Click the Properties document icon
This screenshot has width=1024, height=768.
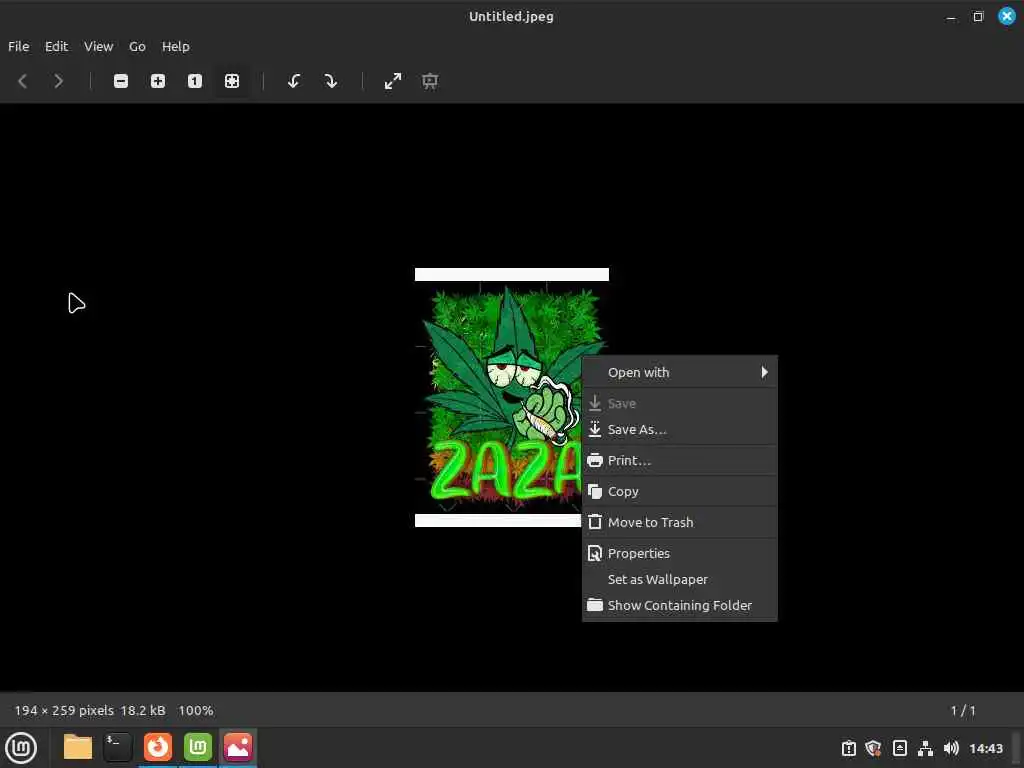click(595, 553)
